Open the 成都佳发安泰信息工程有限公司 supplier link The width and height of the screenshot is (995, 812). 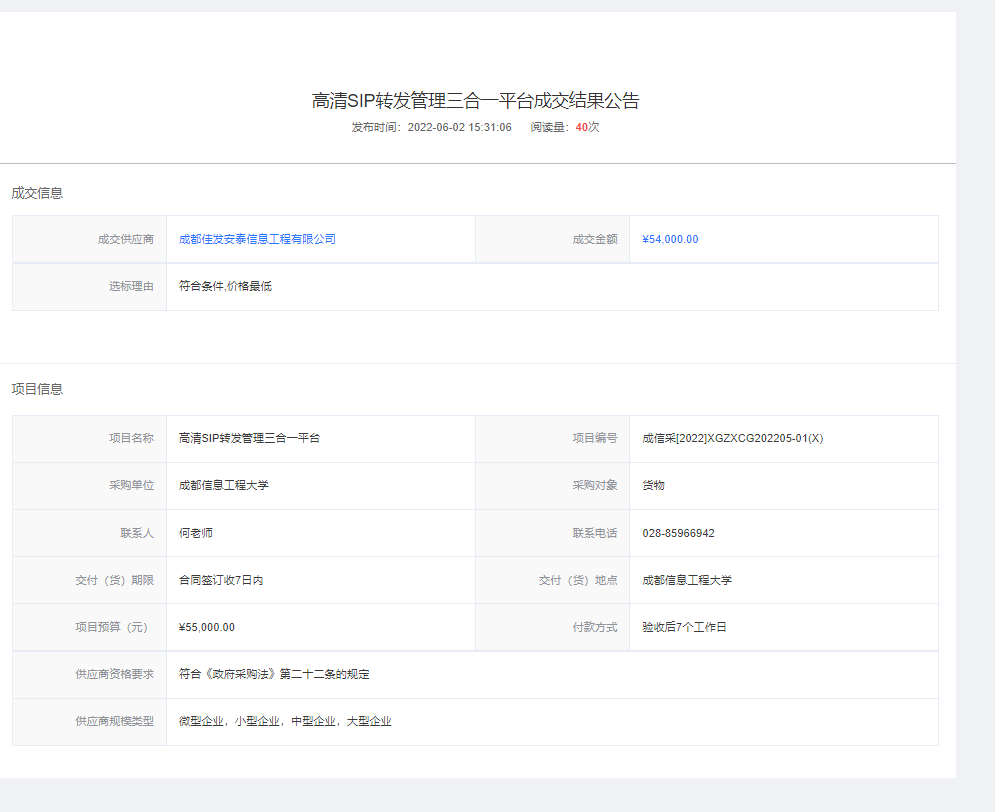point(257,239)
